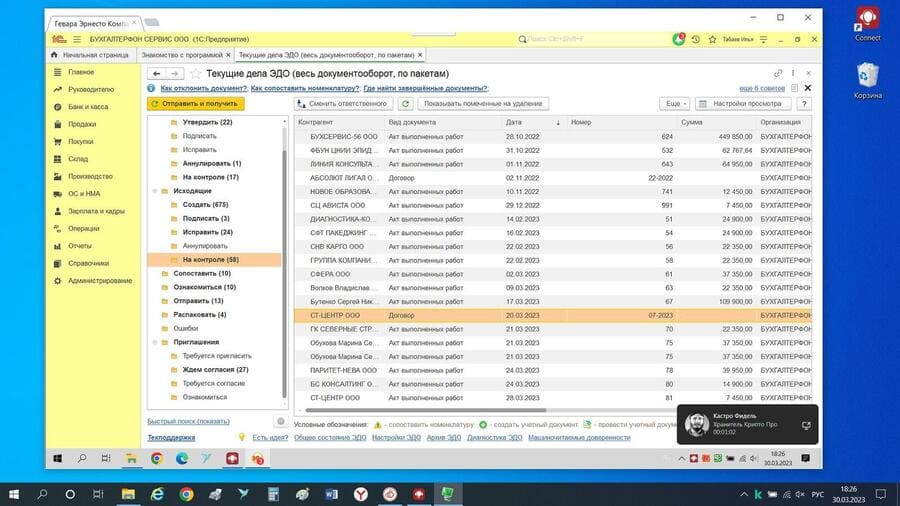This screenshot has height=506, width=900.
Task: Select Гевара Эрнесто browser-style window tab
Action: click(92, 24)
